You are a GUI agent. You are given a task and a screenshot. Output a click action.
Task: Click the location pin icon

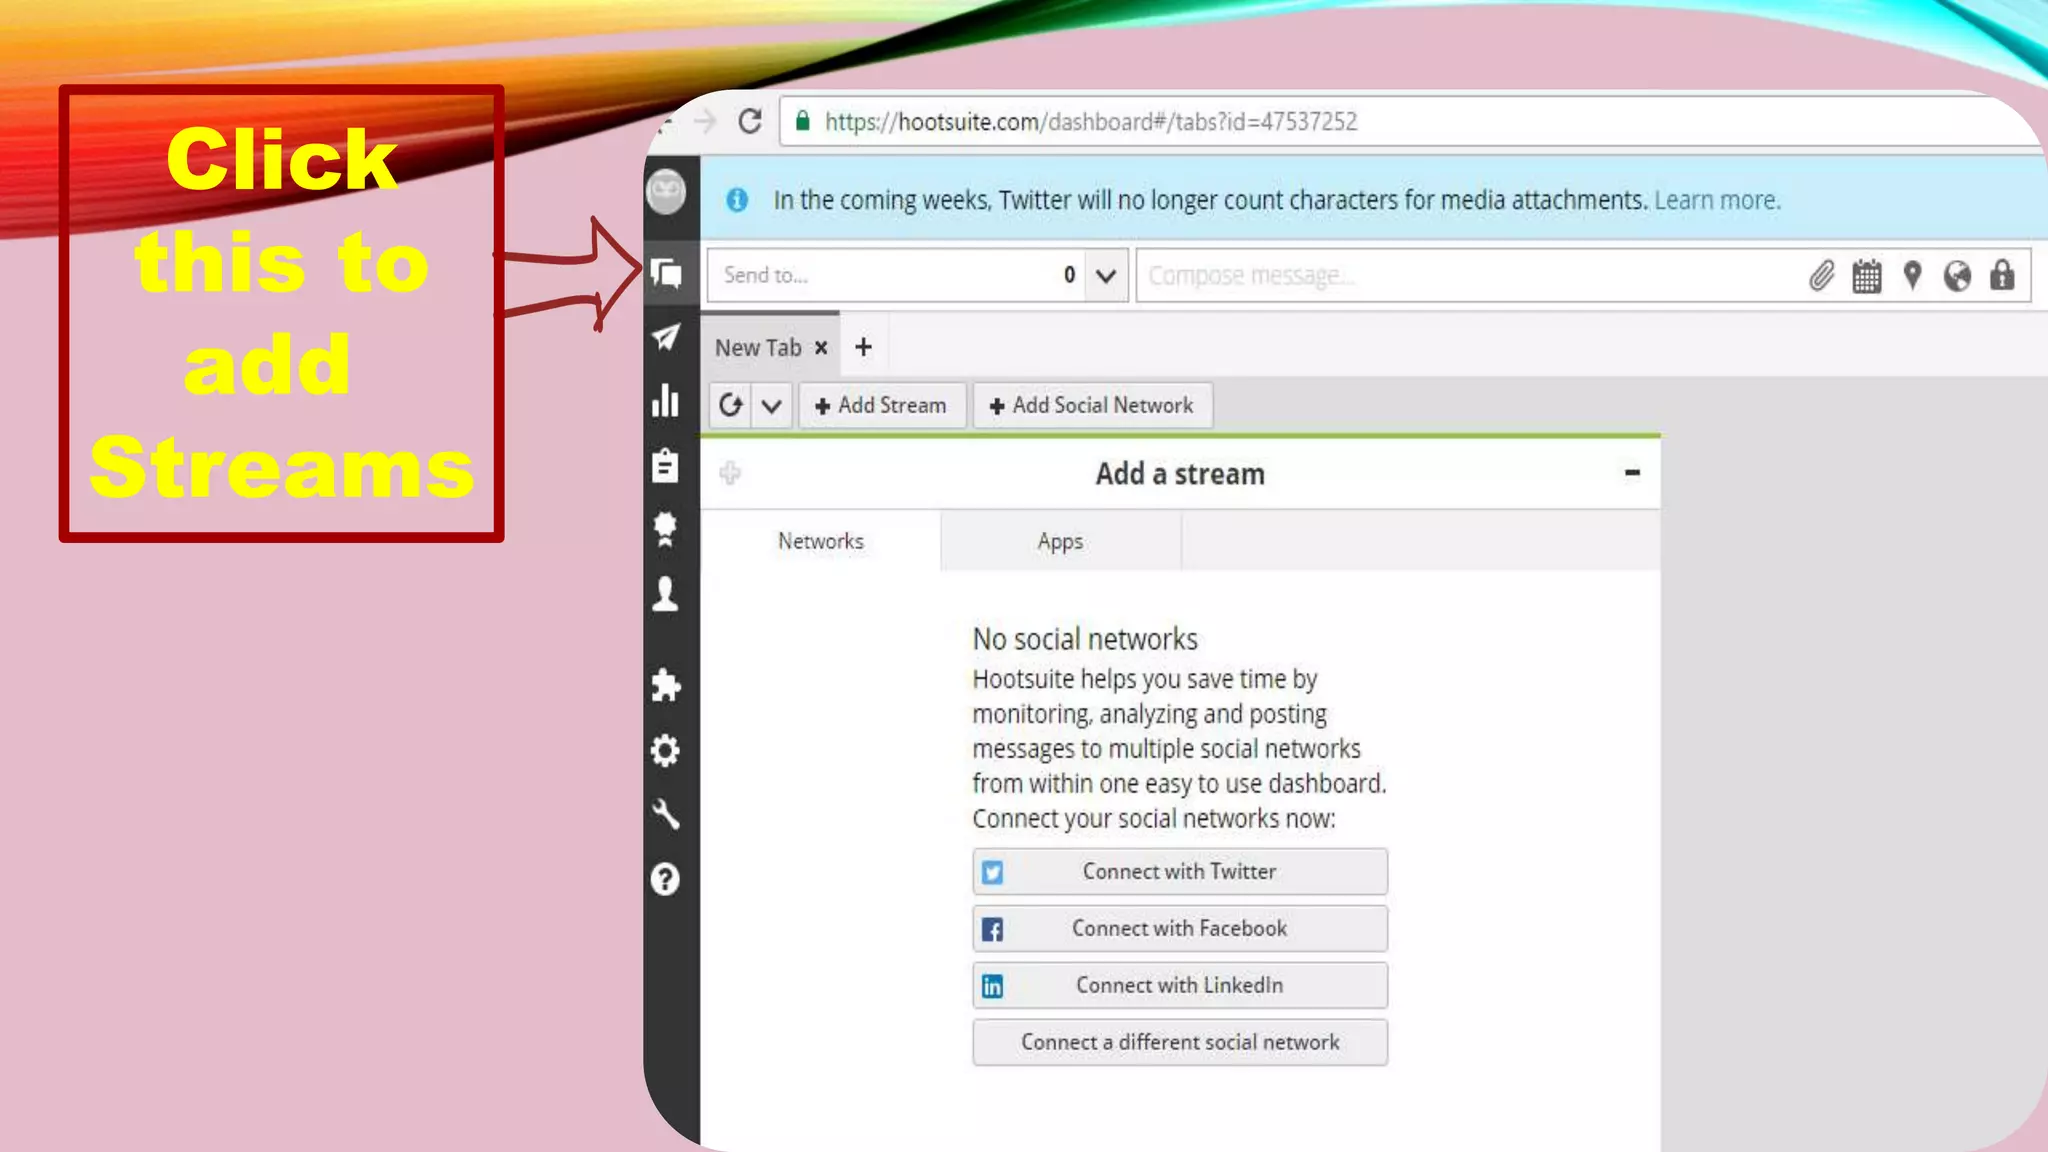(1912, 275)
